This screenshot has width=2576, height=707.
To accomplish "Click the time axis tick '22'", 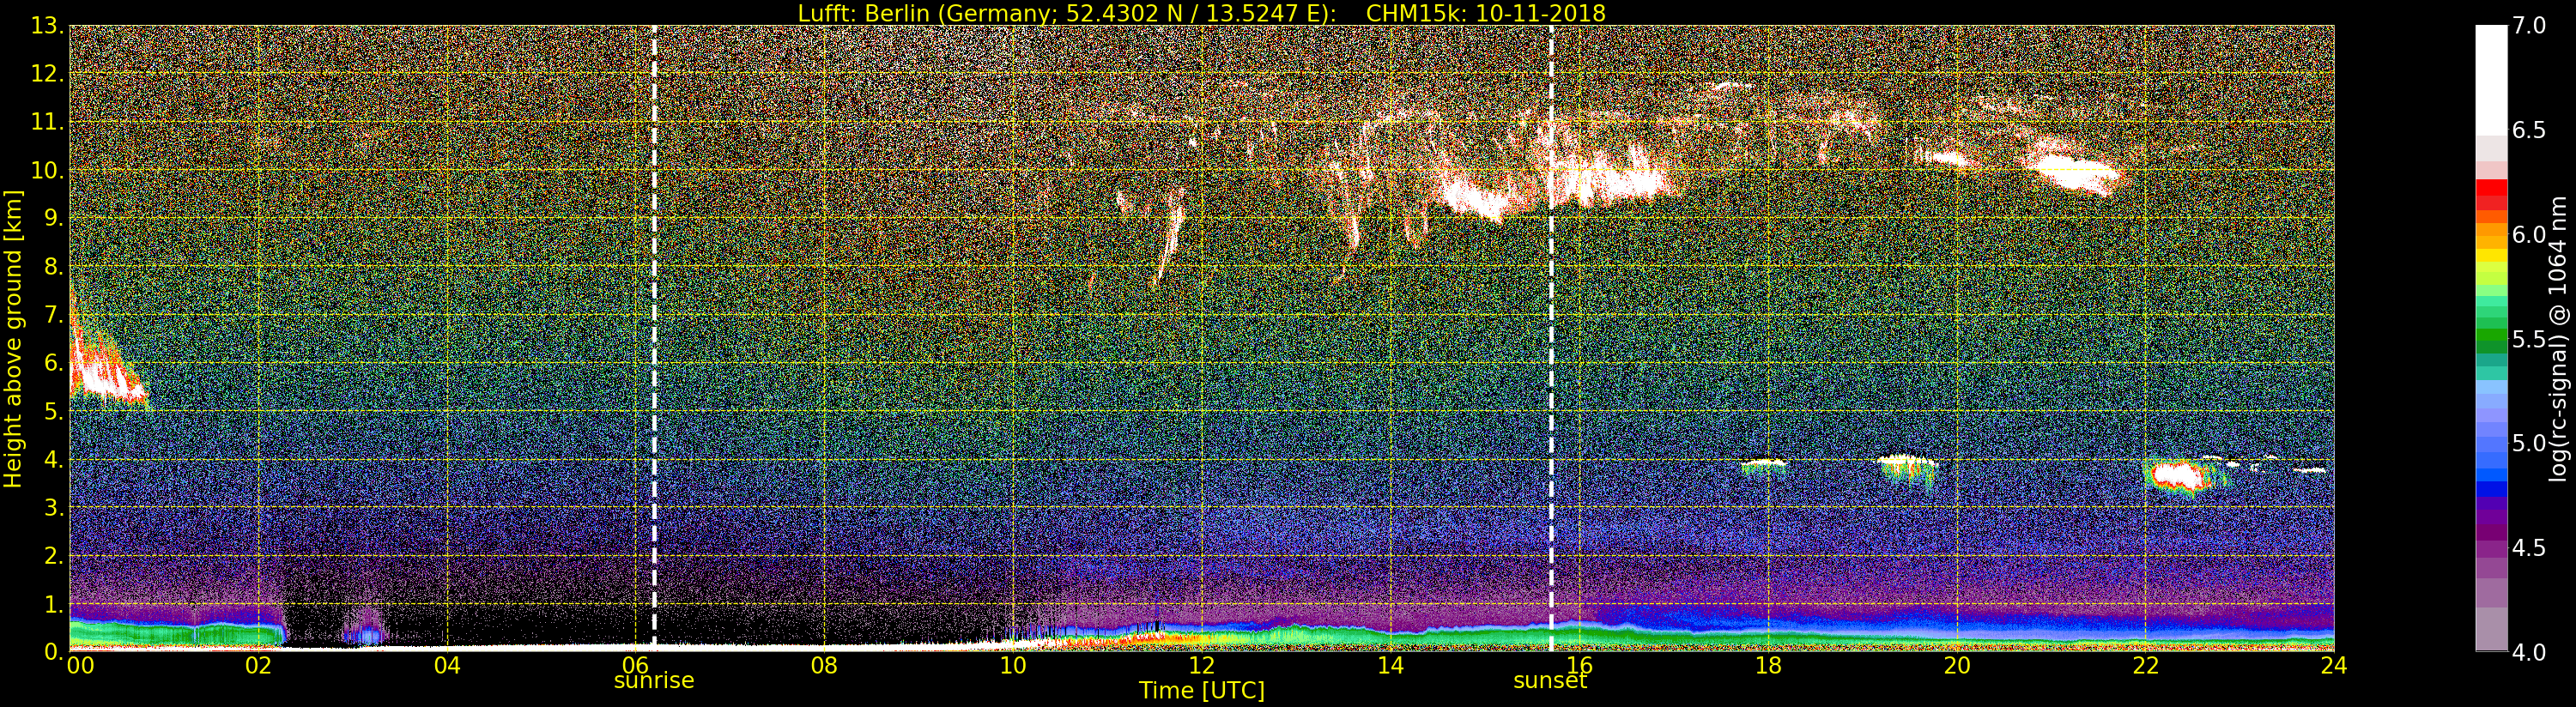I will click(x=2145, y=666).
